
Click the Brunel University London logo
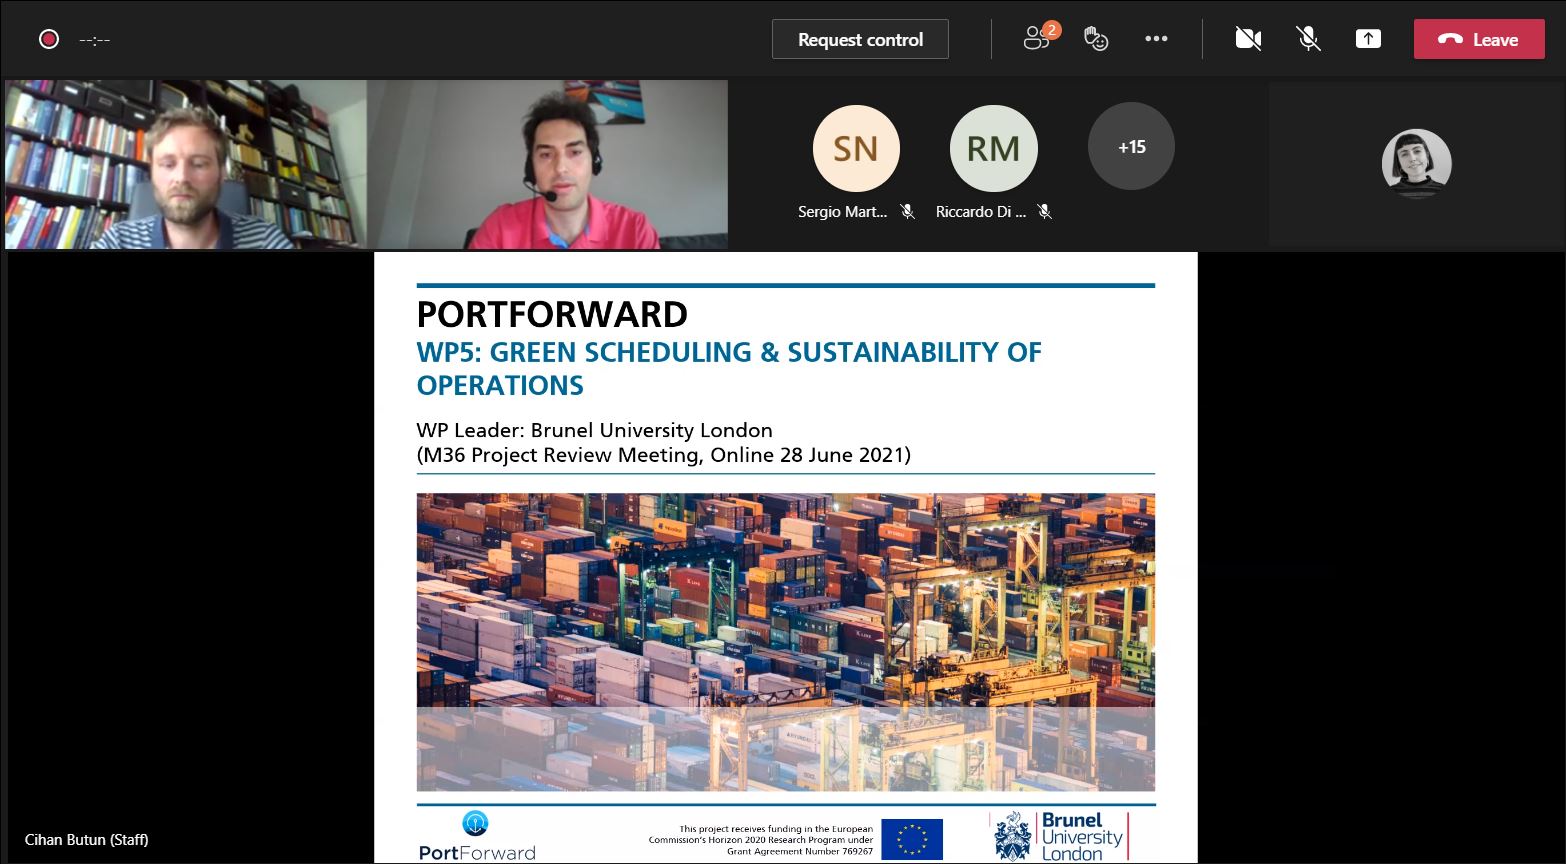tap(1061, 836)
